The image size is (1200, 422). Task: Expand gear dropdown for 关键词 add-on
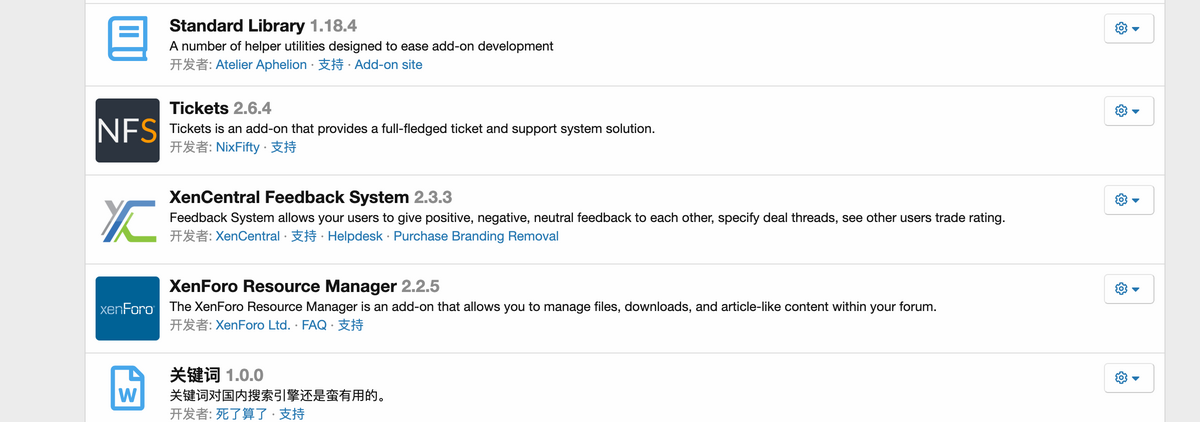coord(1129,378)
